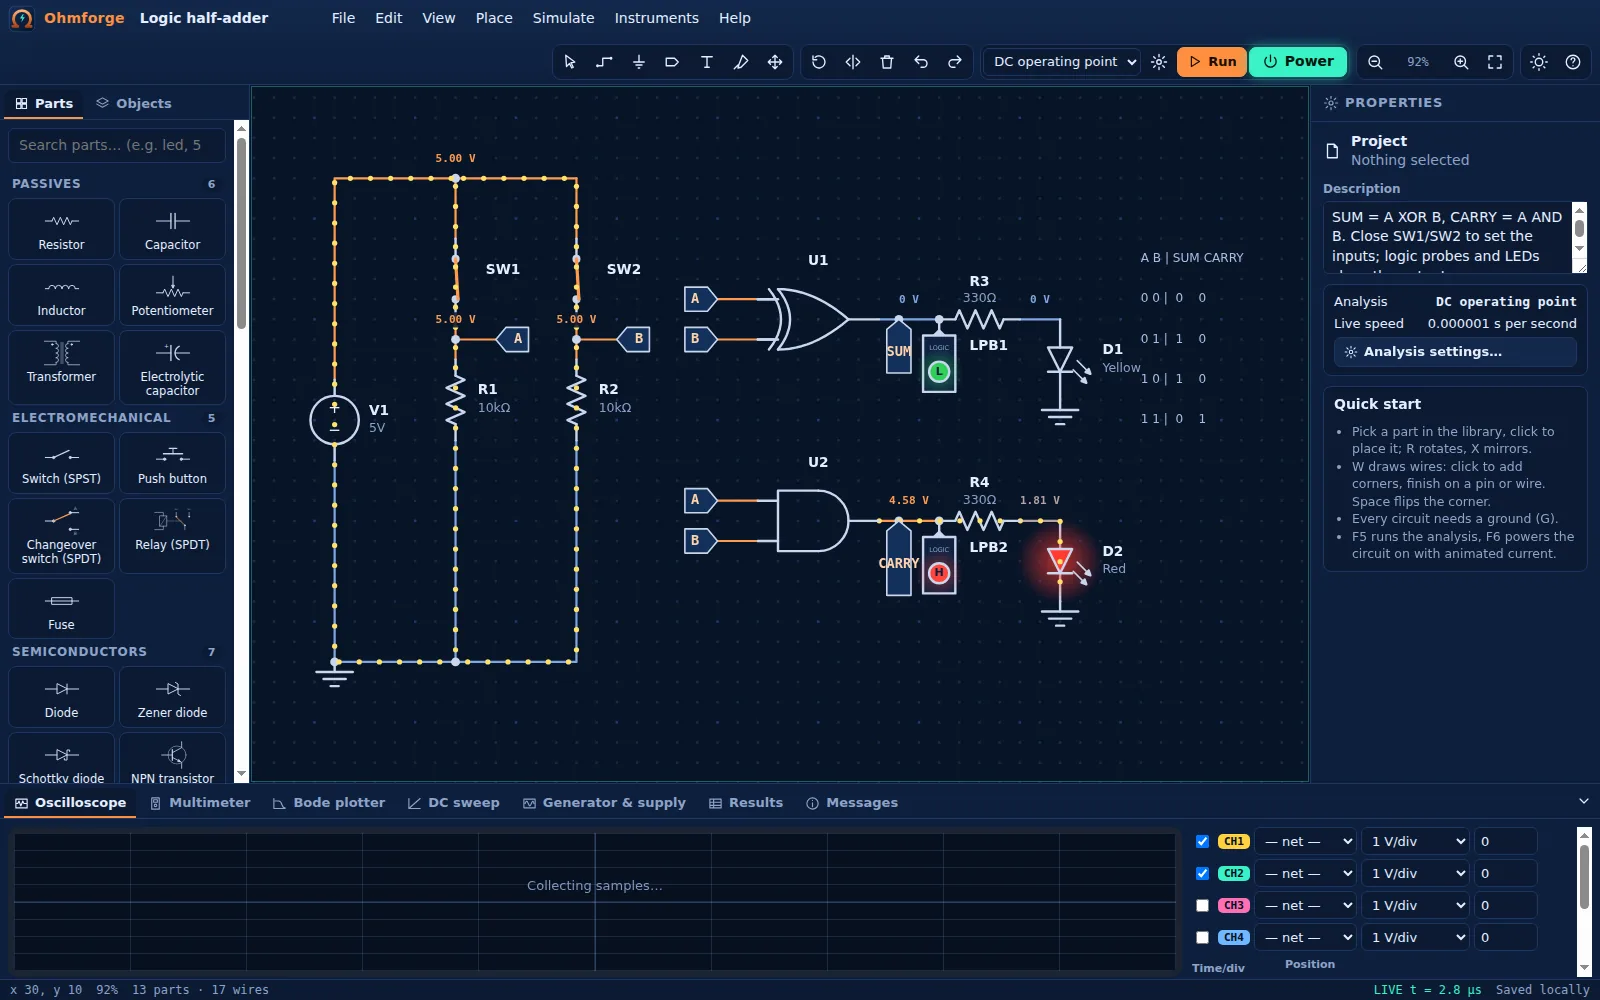Disable oscilloscope channel CH2 checkbox
1600x1000 pixels.
[1202, 873]
